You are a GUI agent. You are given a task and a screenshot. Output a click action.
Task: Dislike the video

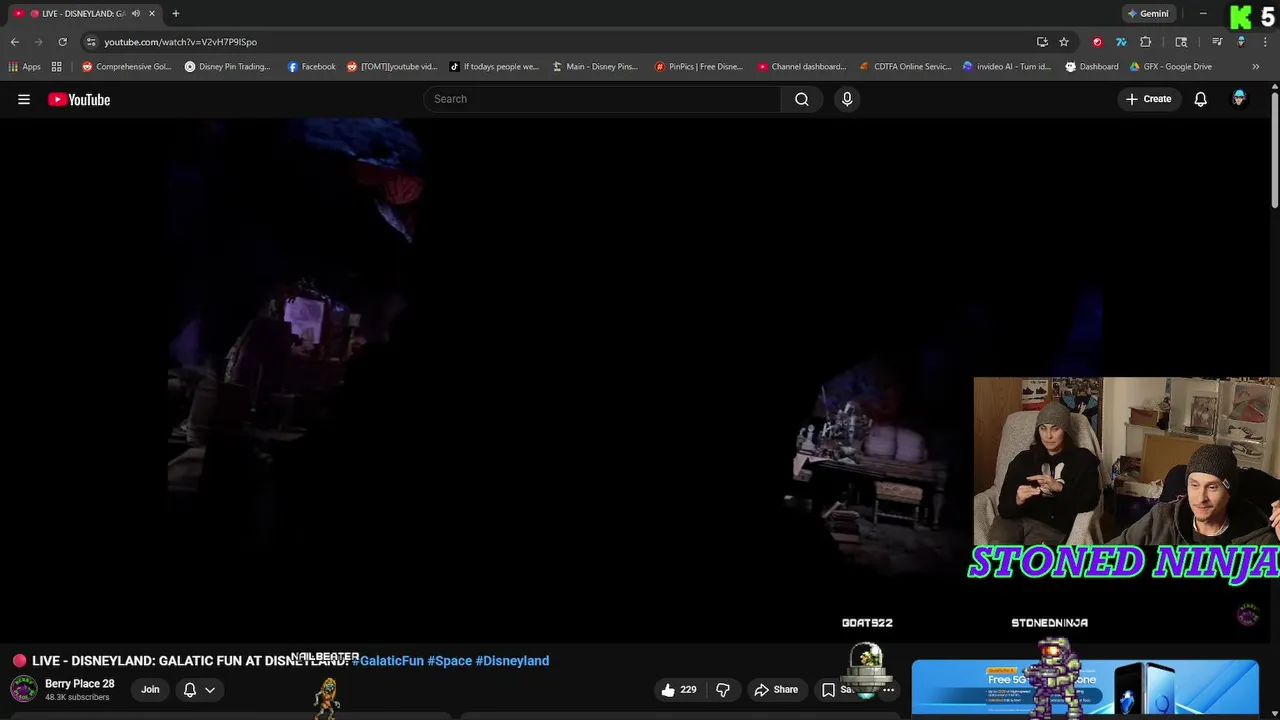click(x=723, y=689)
